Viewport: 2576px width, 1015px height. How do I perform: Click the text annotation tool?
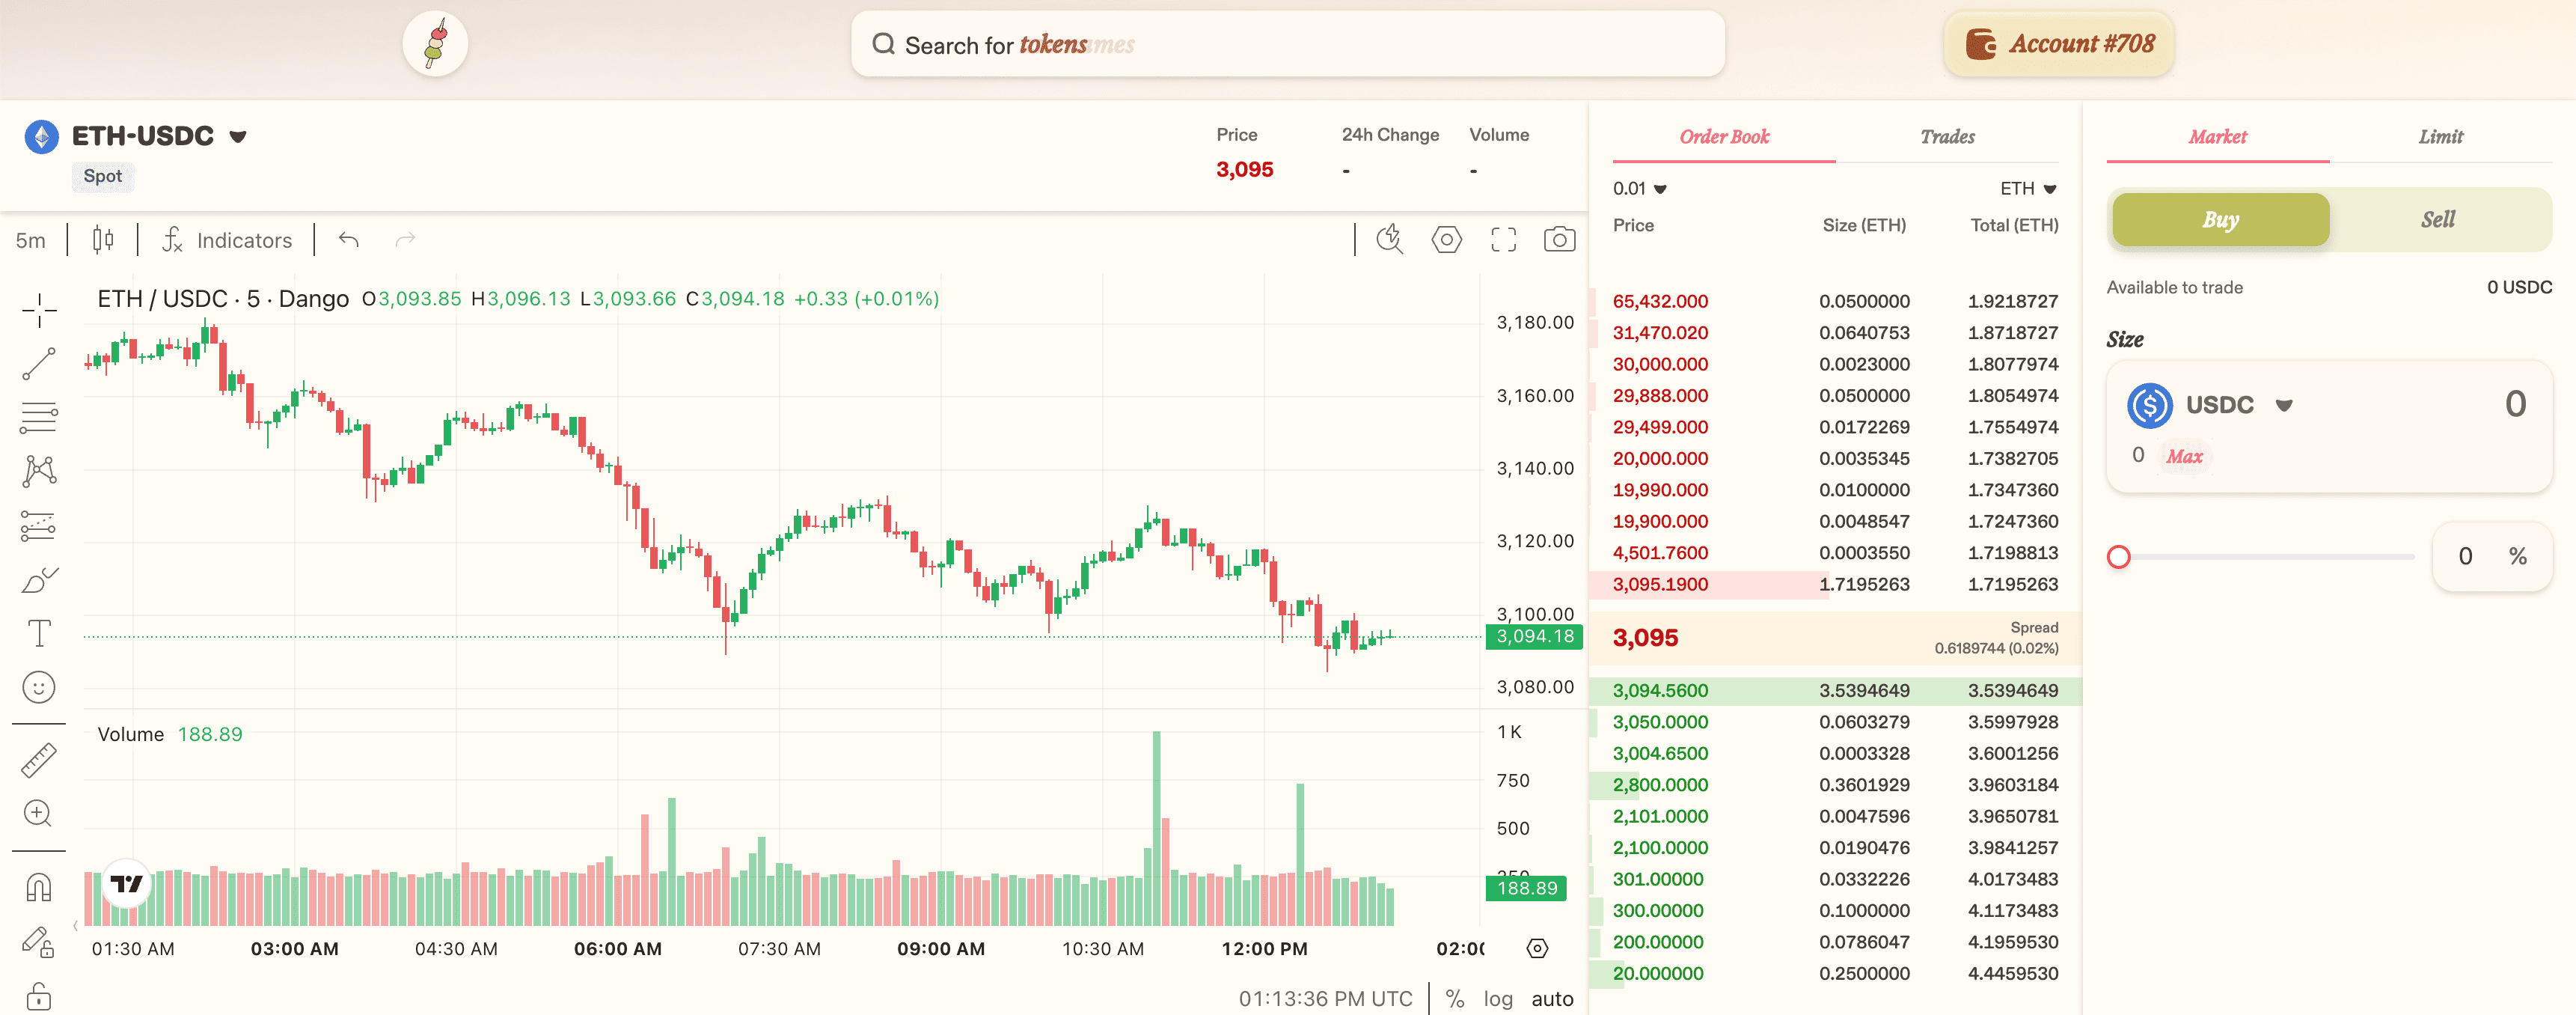click(x=39, y=633)
